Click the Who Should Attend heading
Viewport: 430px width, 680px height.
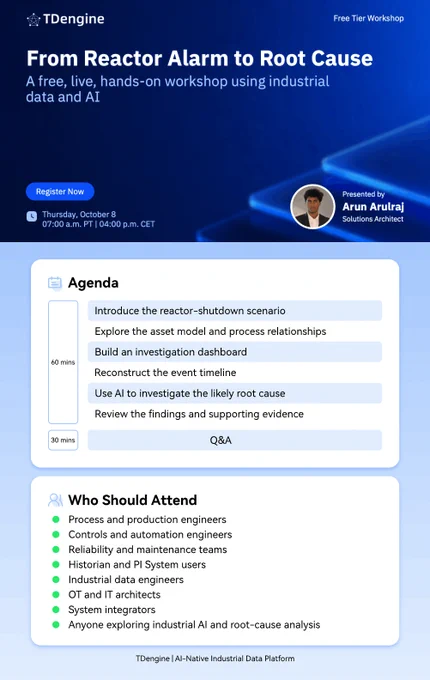pos(133,500)
